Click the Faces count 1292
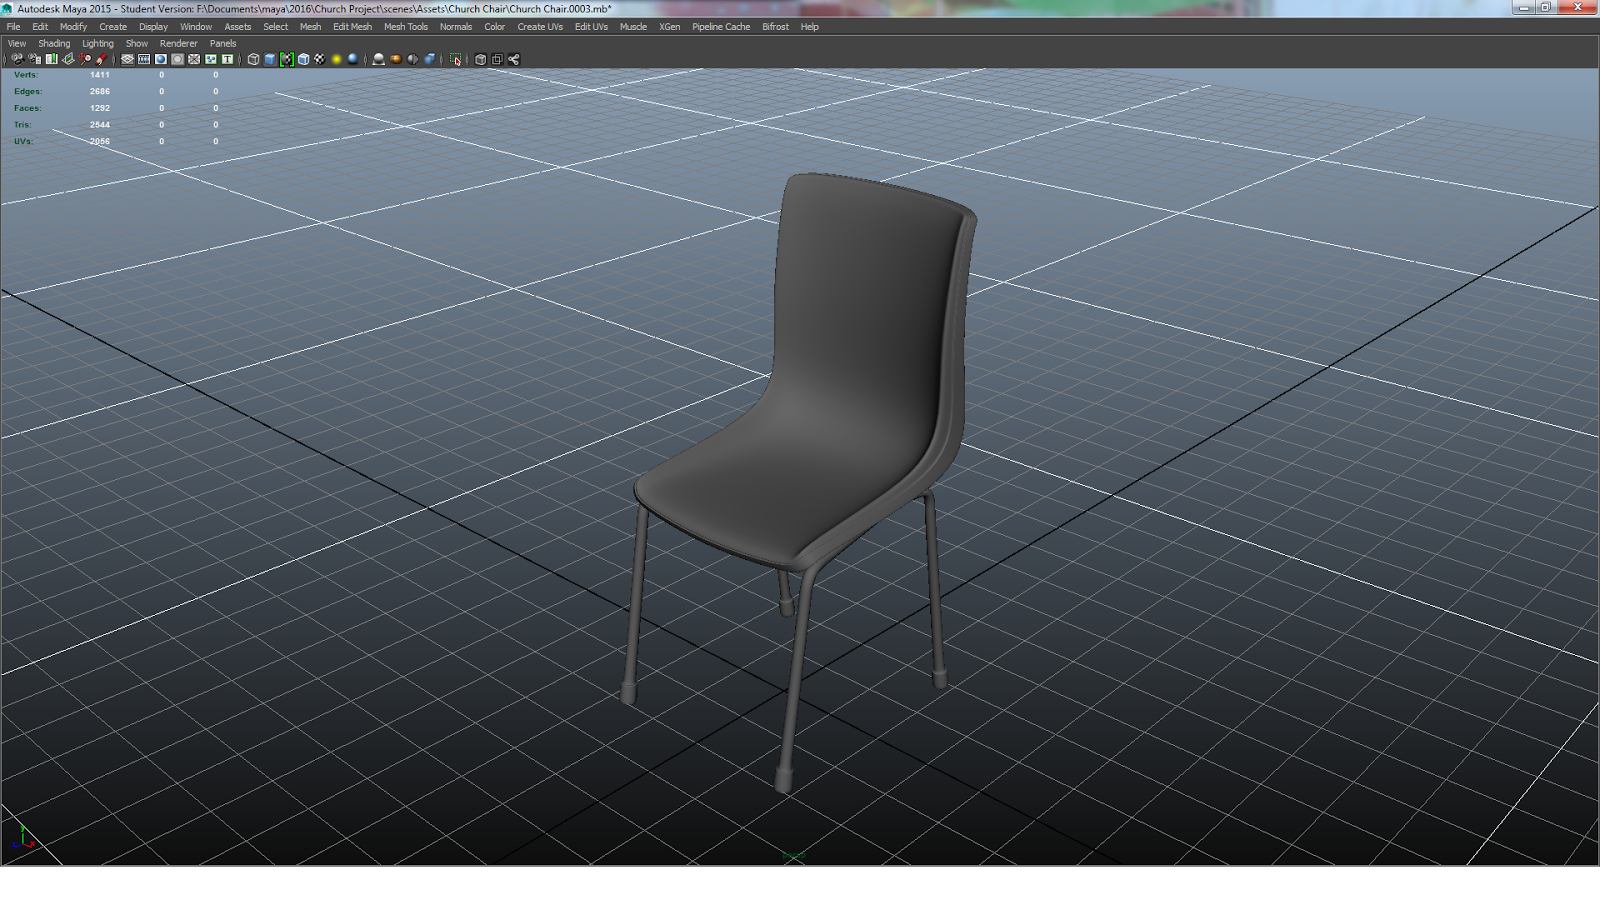1600x900 pixels. pos(100,108)
